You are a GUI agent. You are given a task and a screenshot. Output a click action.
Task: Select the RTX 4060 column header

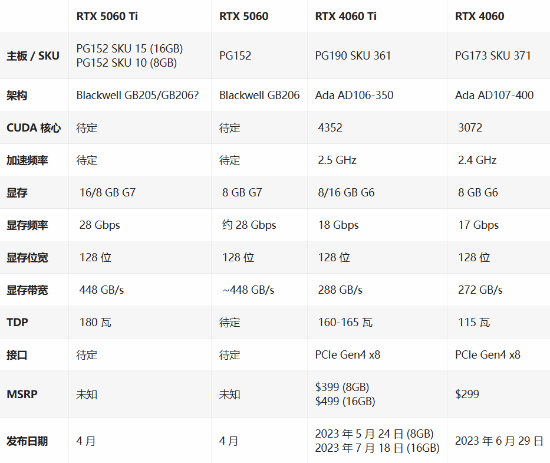[x=479, y=16]
